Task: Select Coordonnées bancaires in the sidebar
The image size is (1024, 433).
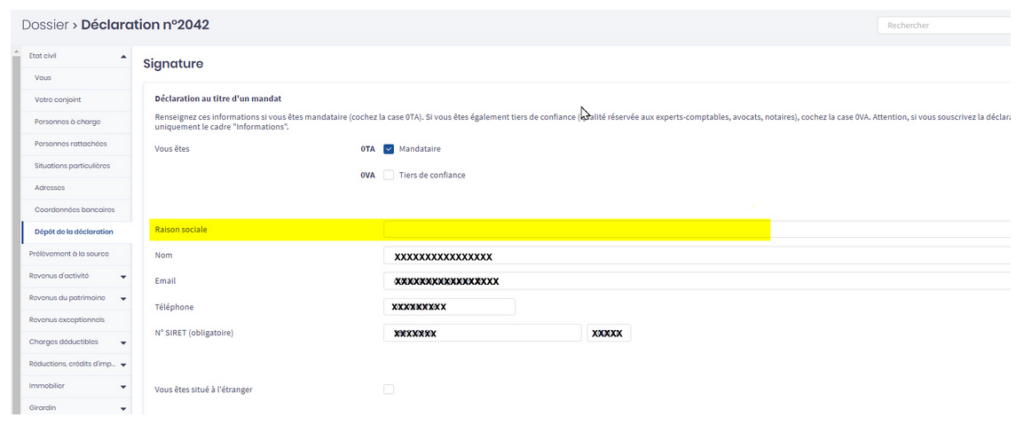Action: click(x=74, y=210)
